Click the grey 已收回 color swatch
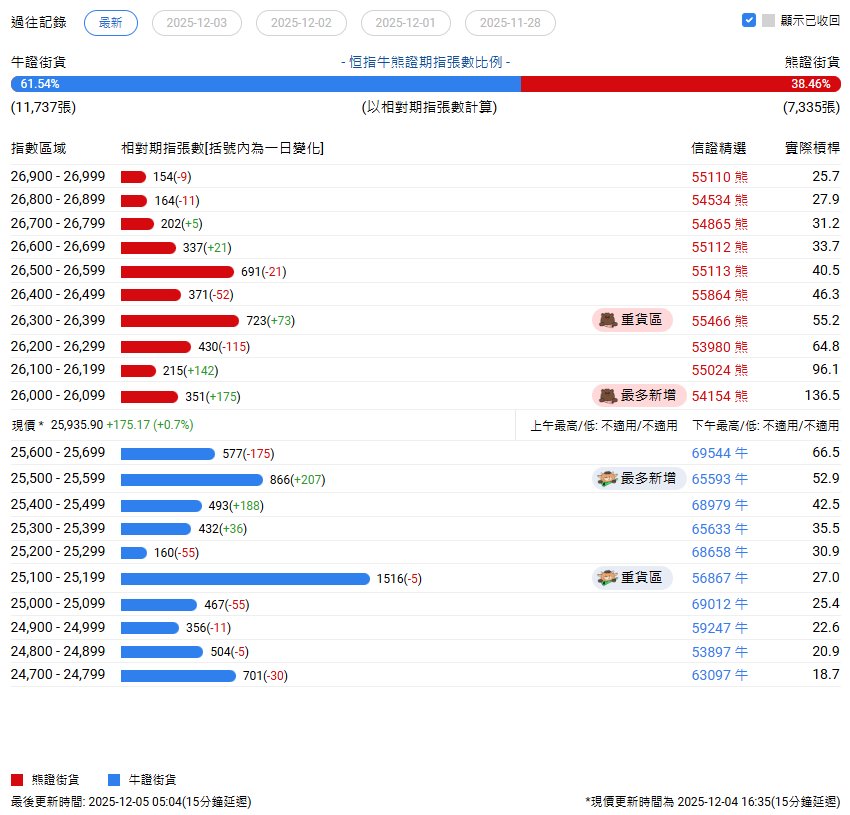Viewport: 850px width, 815px height. click(768, 20)
